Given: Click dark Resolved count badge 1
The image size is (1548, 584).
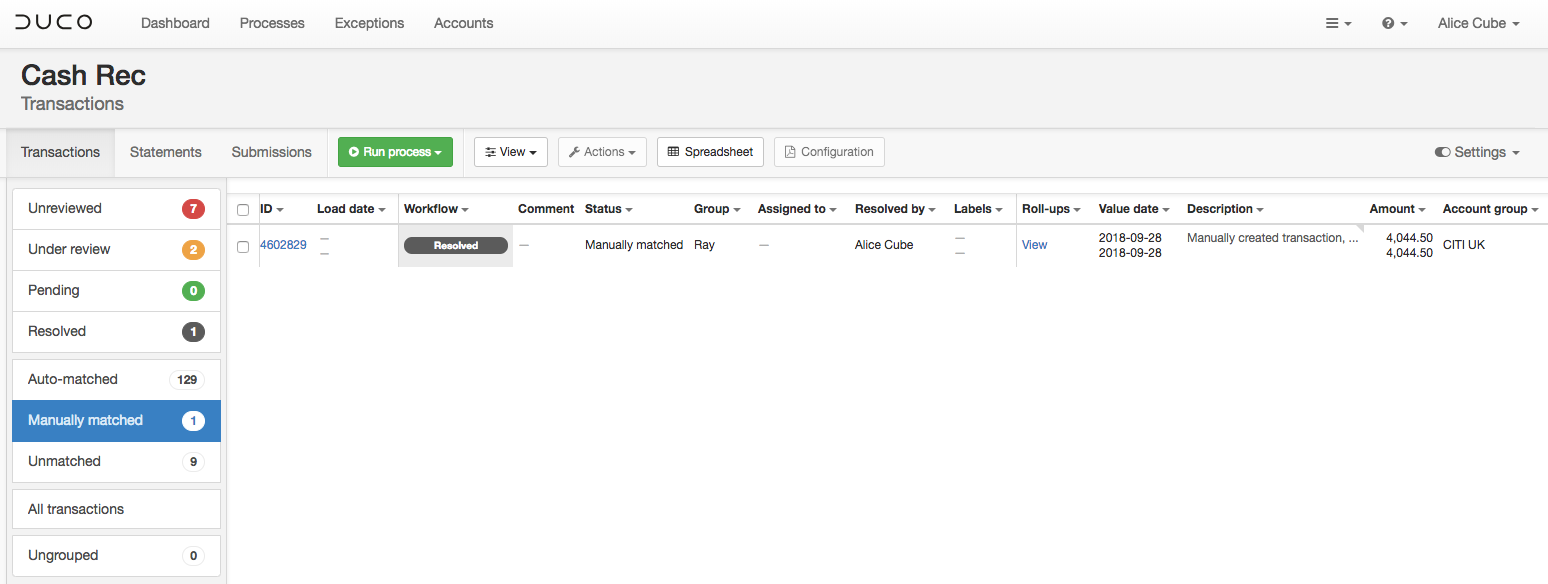Looking at the screenshot, I should pos(193,332).
